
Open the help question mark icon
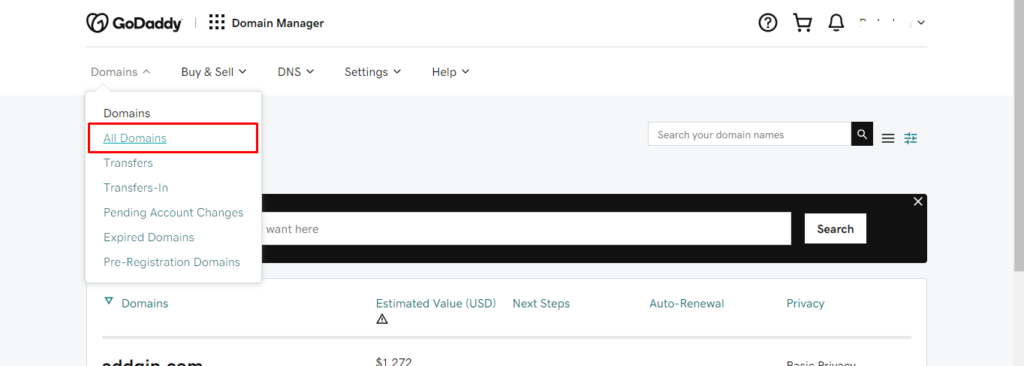[768, 23]
